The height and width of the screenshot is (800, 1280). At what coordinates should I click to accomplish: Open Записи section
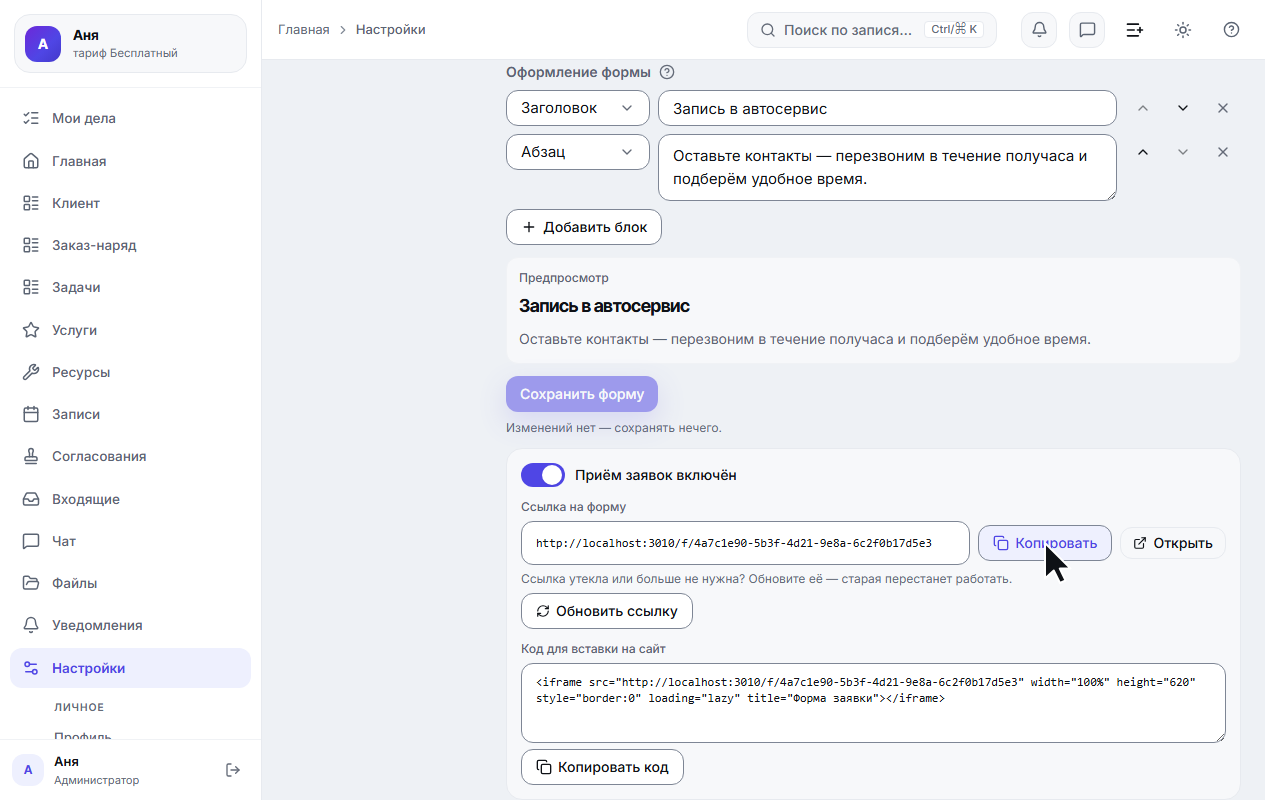130,414
